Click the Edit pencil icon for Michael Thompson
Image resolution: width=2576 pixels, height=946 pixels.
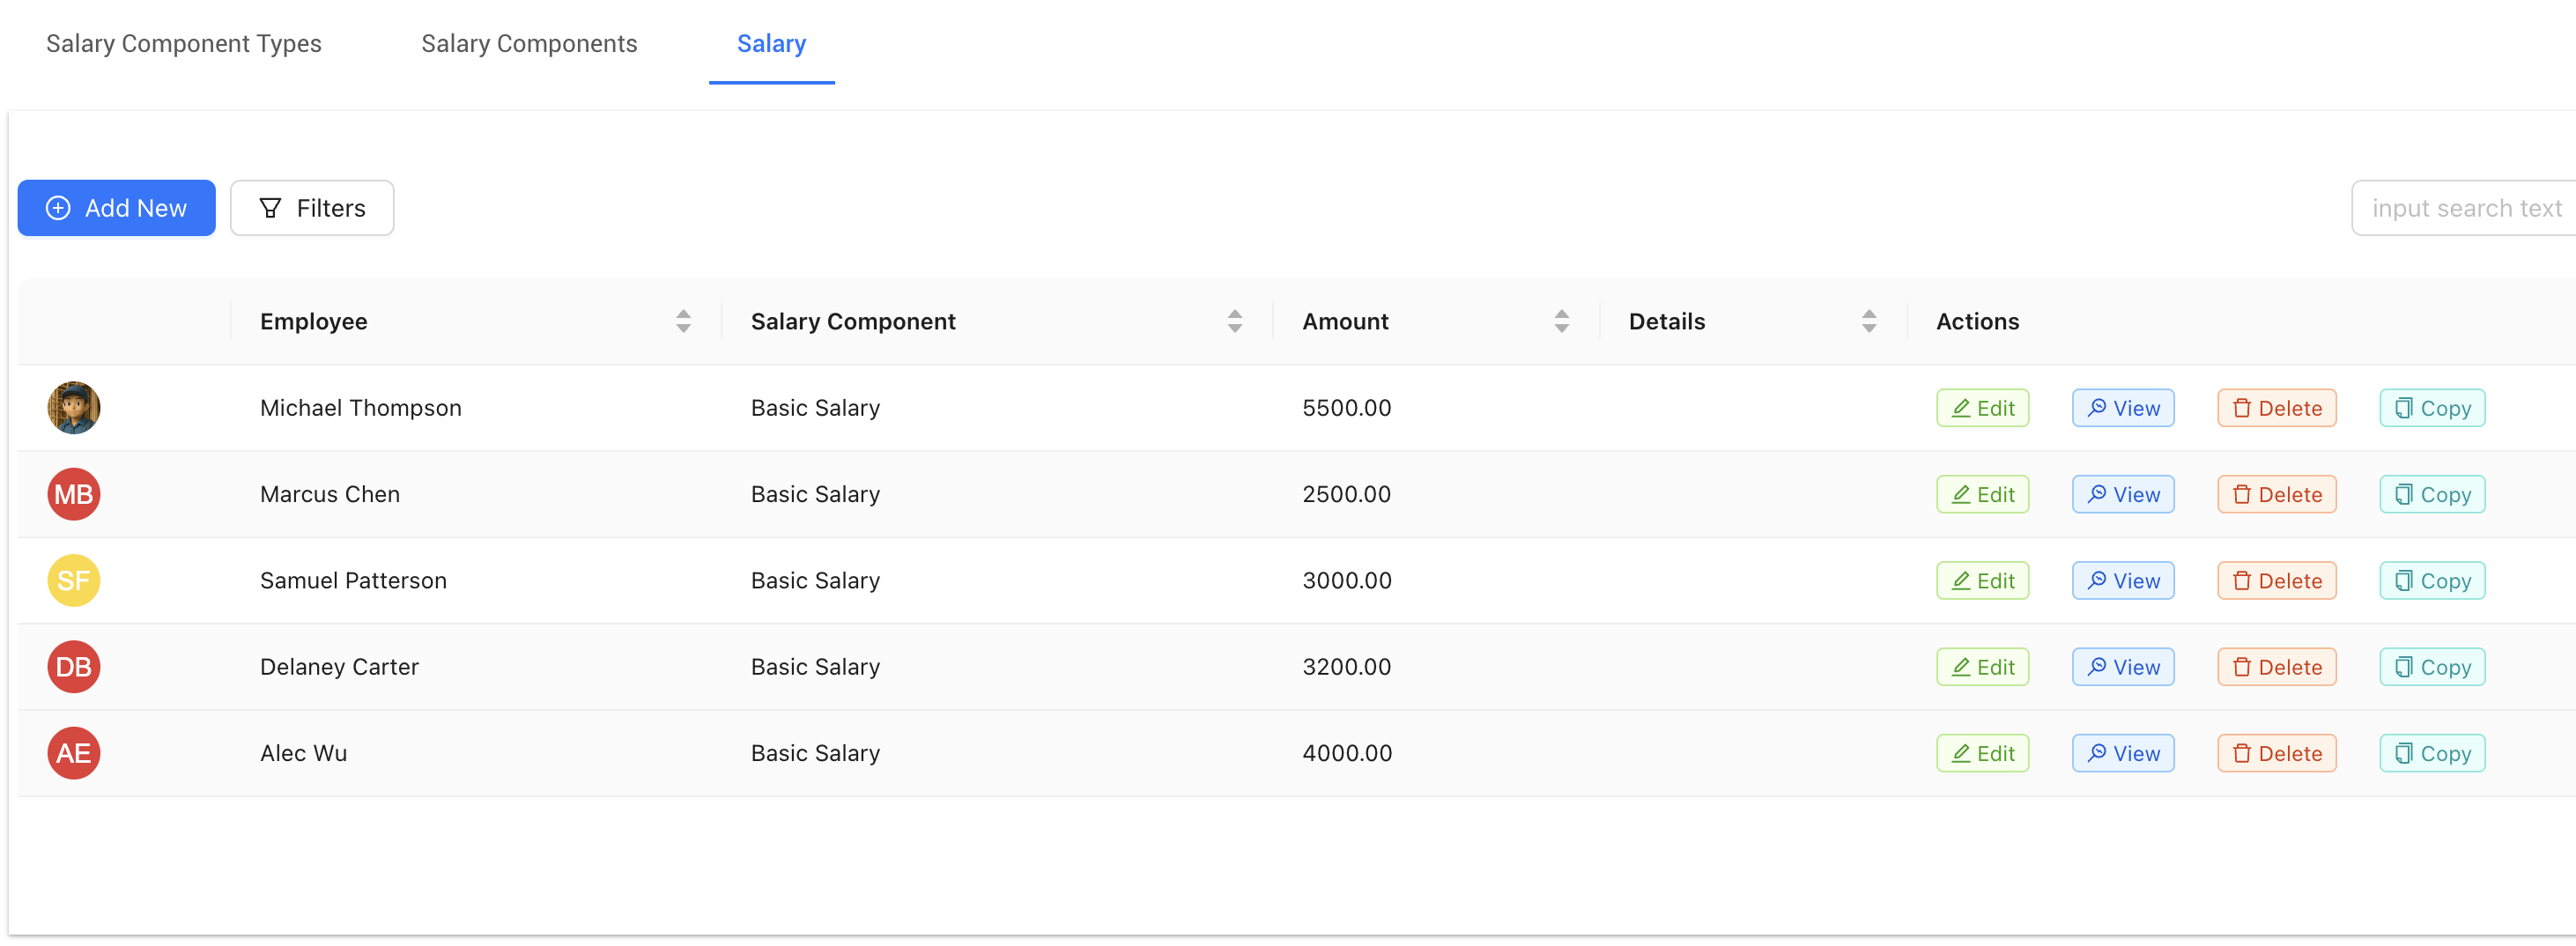[1961, 408]
